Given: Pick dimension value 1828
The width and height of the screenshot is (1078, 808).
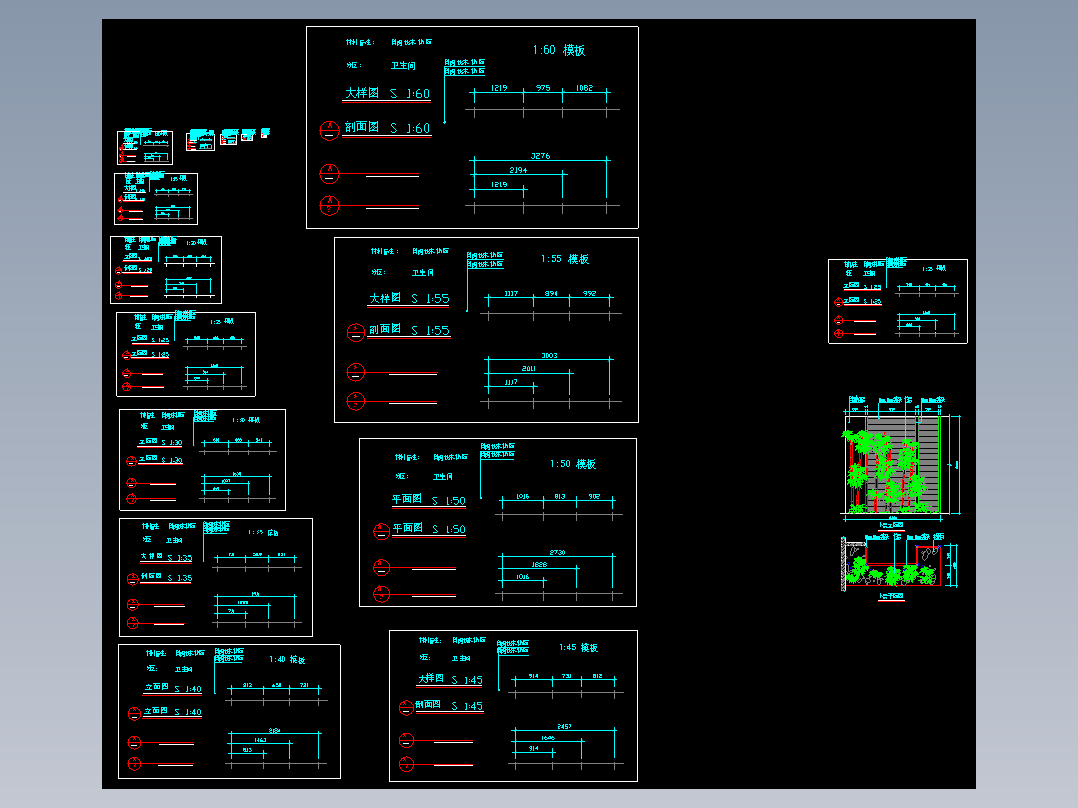Looking at the screenshot, I should [x=539, y=565].
